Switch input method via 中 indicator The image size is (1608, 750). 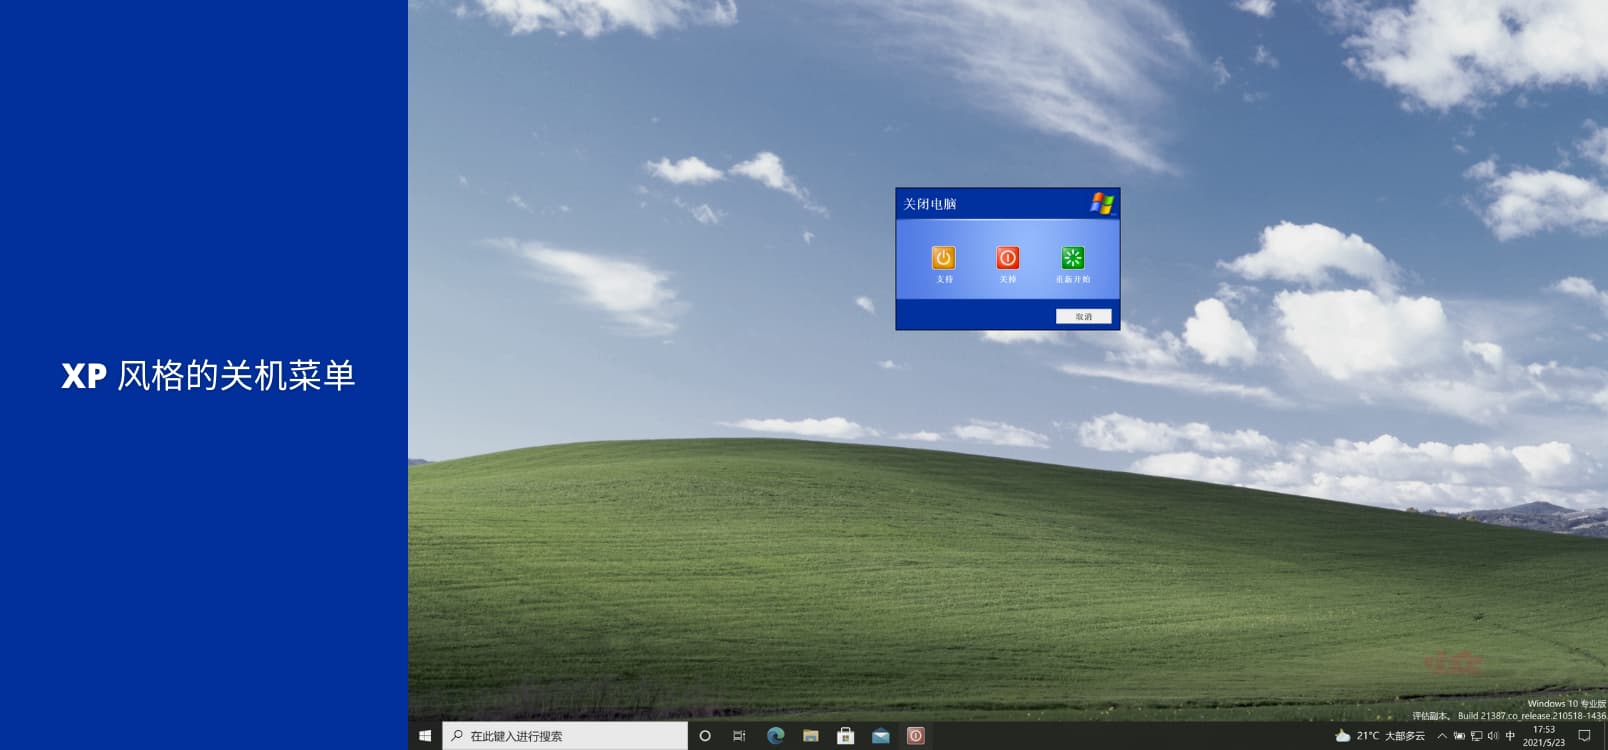coord(1510,736)
